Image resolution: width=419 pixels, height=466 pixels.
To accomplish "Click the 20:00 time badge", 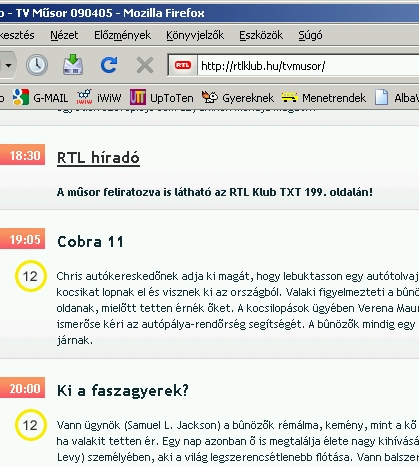I will pyautogui.click(x=22, y=388).
